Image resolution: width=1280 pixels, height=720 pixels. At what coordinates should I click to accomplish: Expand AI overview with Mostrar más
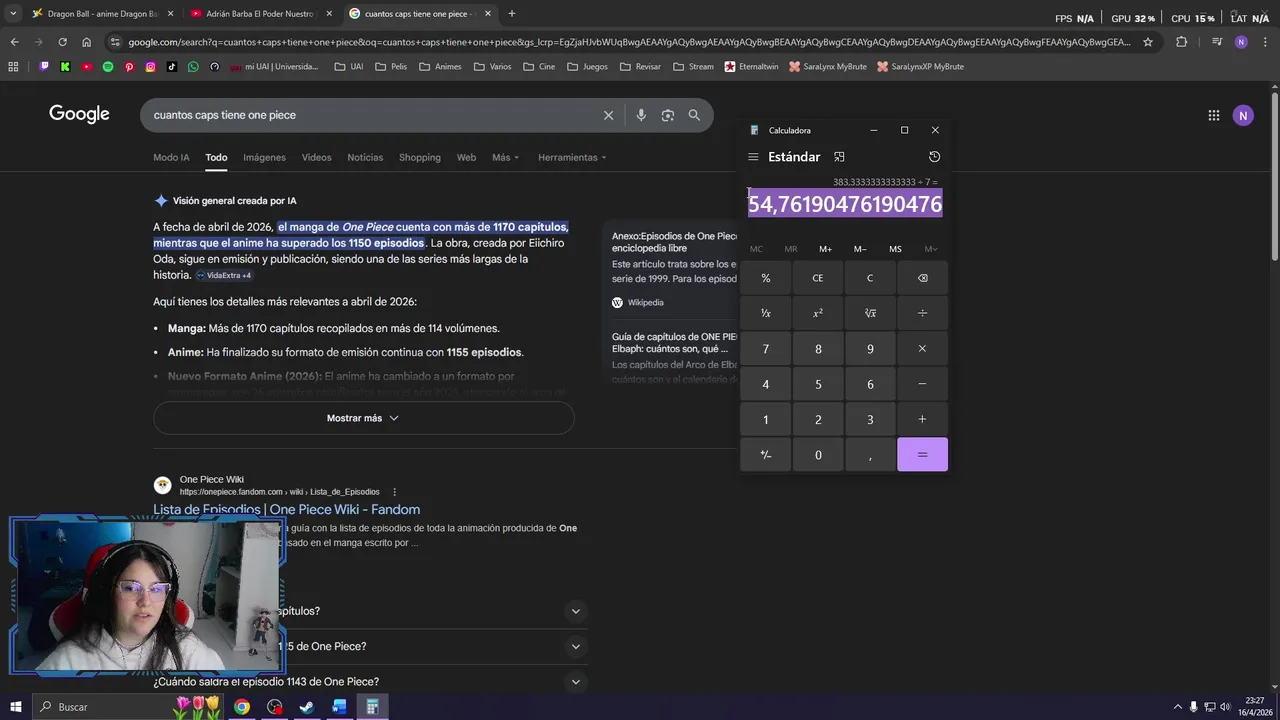(363, 418)
